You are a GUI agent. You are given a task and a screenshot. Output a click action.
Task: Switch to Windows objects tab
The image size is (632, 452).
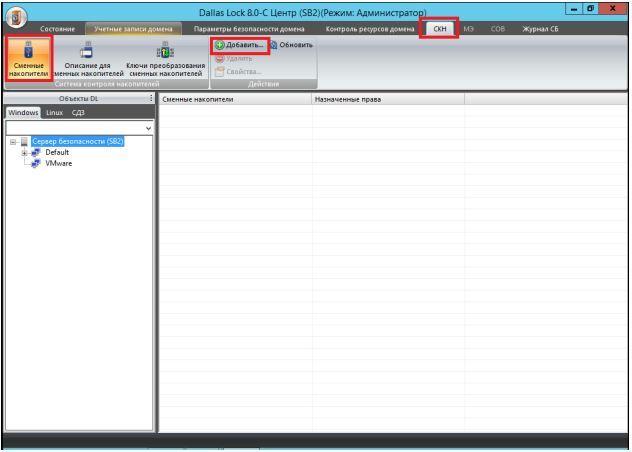click(x=23, y=112)
